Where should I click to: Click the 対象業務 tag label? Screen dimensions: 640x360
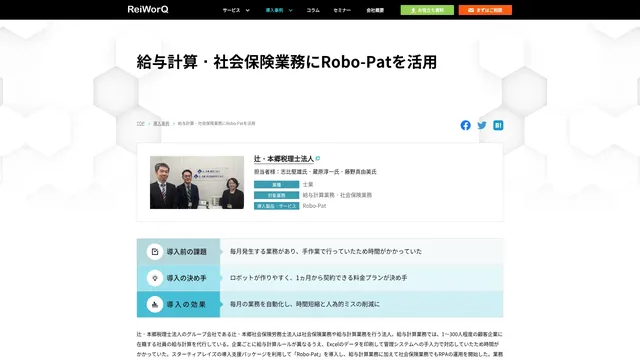pyautogui.click(x=276, y=195)
